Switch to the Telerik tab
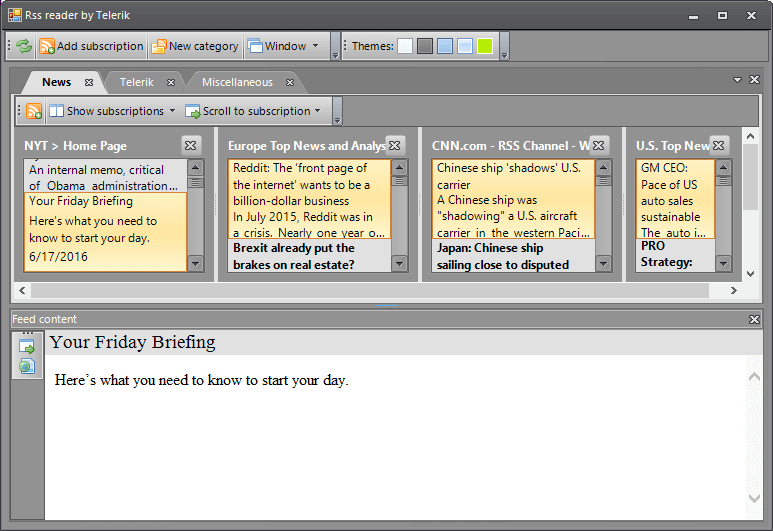This screenshot has height=531, width=773. [x=137, y=82]
